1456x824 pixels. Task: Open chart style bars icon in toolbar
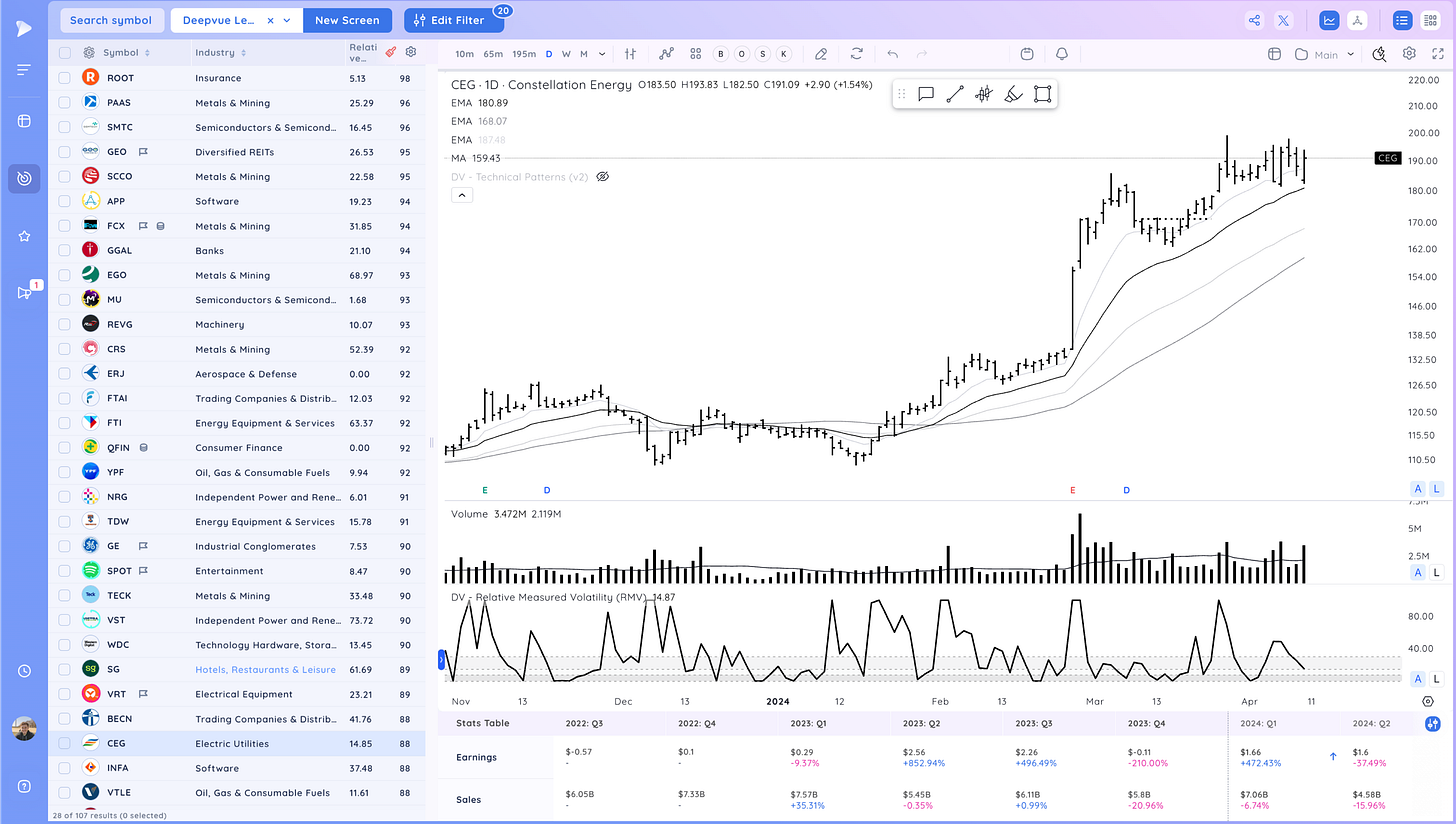click(631, 54)
